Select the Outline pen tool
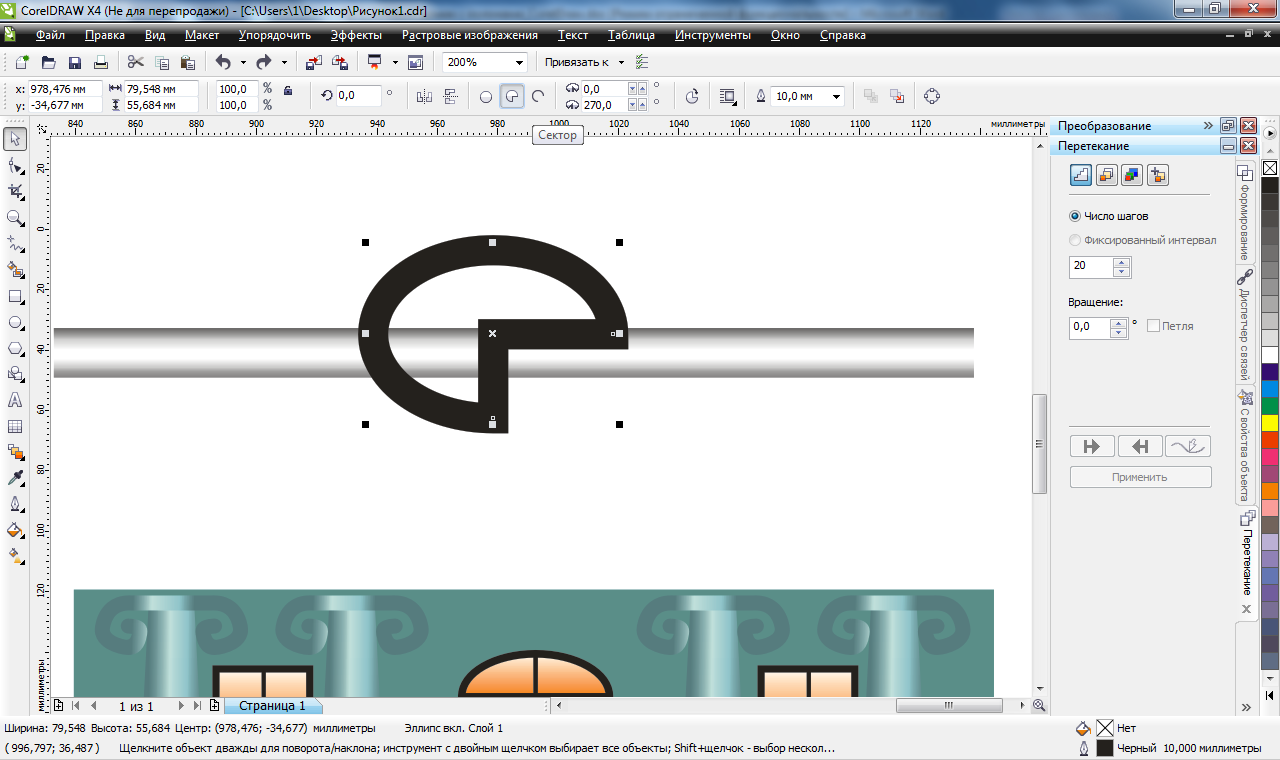The image size is (1280, 760). [x=15, y=505]
